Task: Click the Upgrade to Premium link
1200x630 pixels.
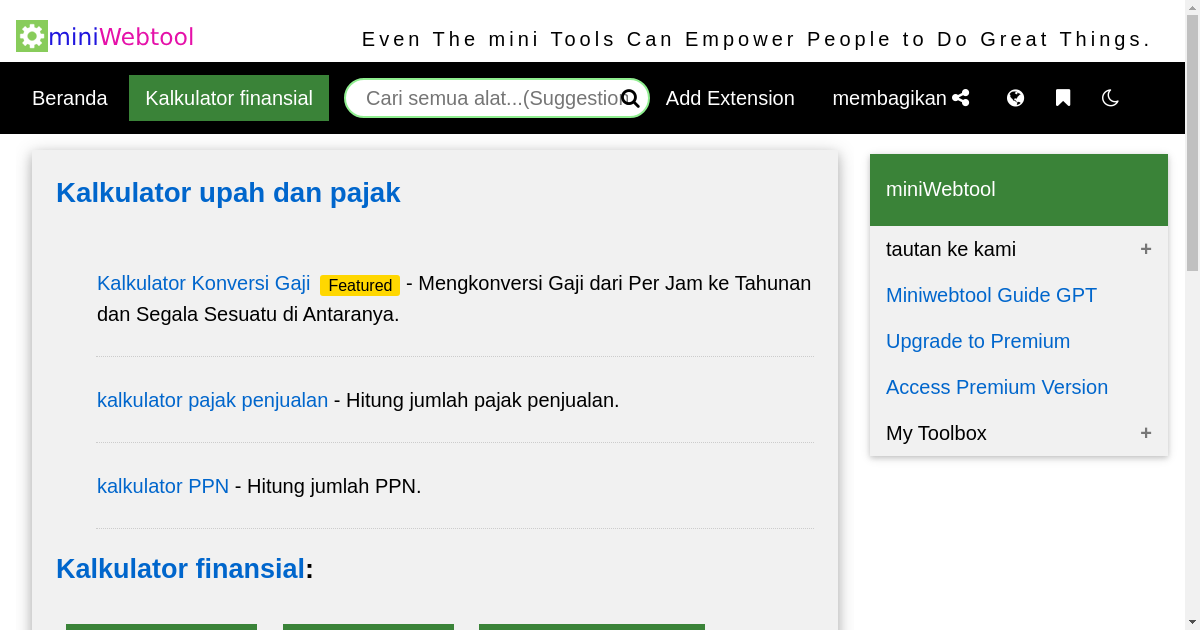Action: tap(978, 341)
